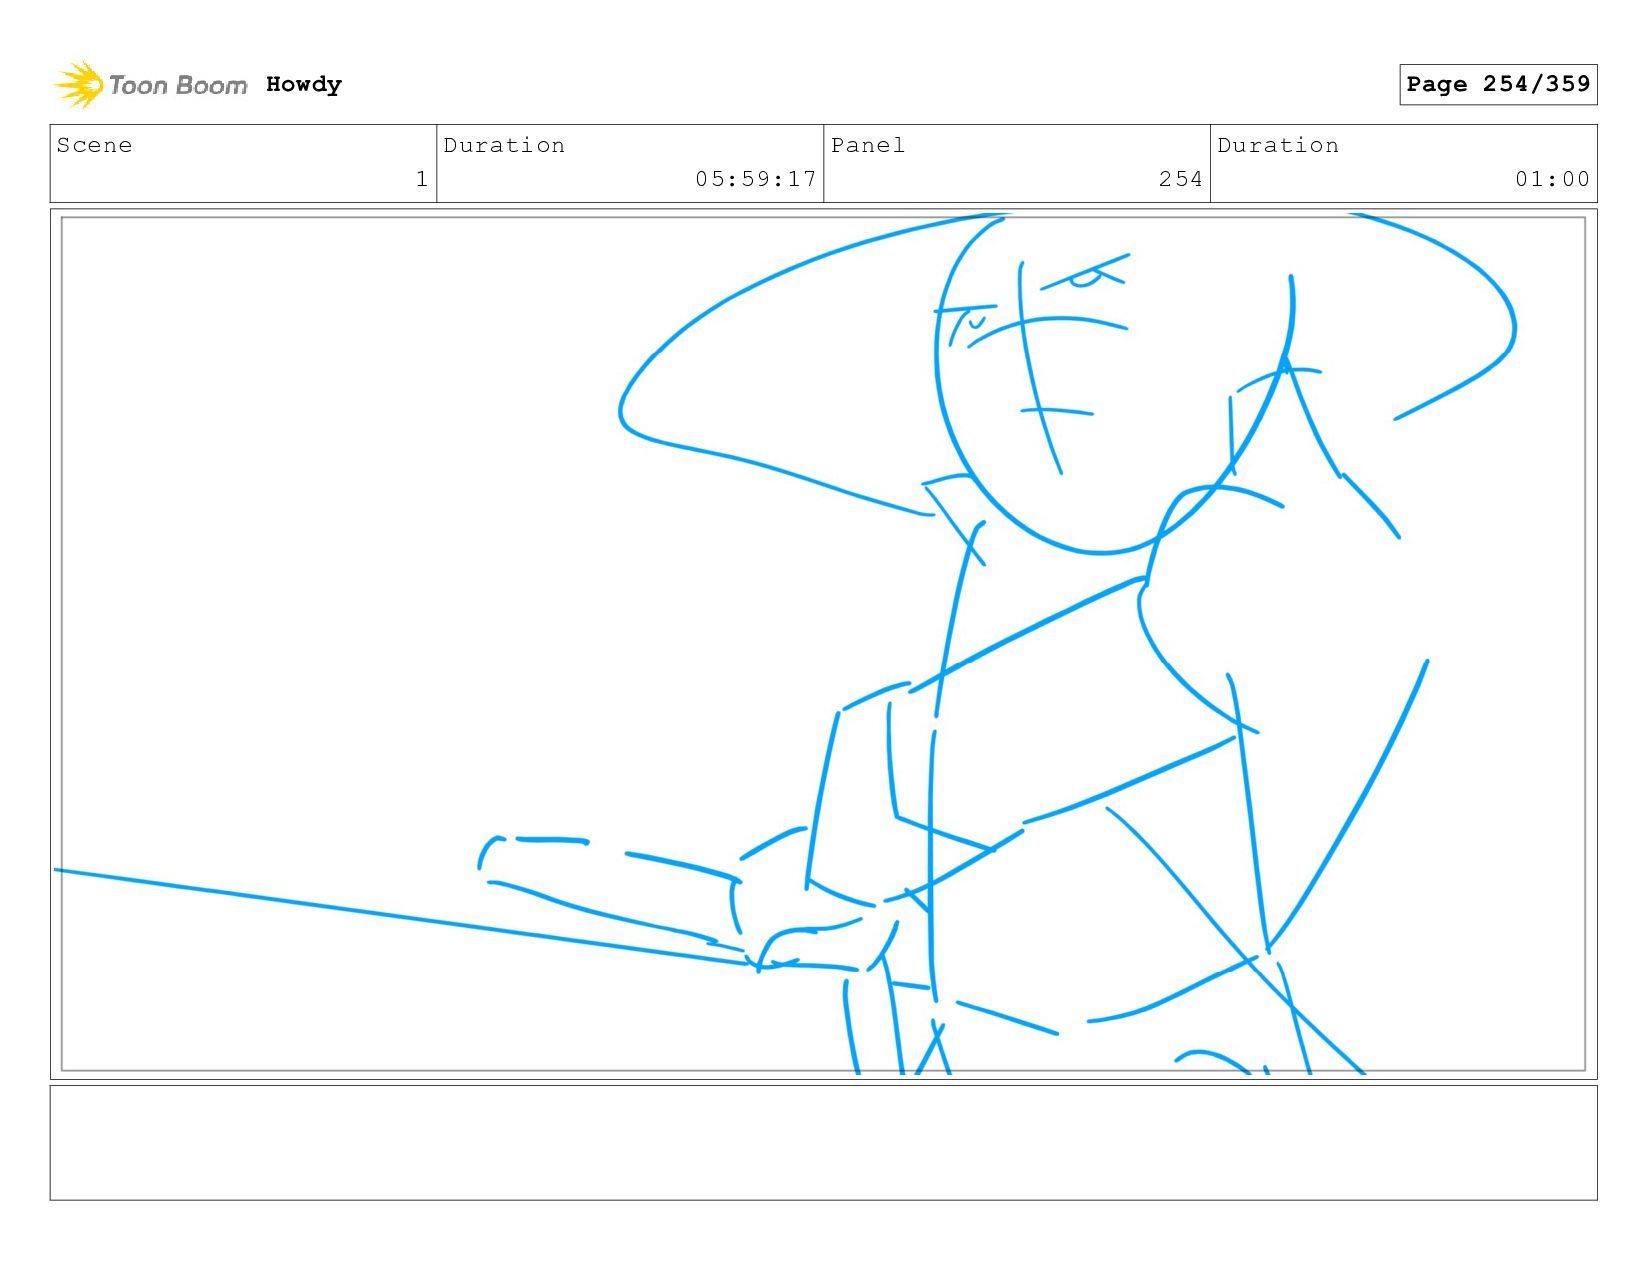Click the empty notes box below the panel
1650x1275 pixels.
(824, 1143)
